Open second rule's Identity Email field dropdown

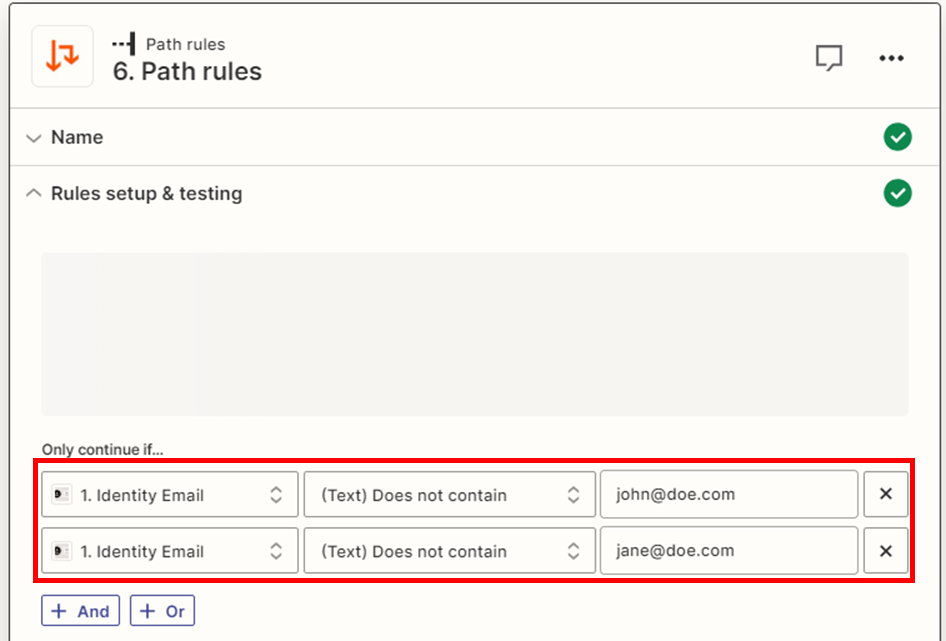[x=170, y=551]
